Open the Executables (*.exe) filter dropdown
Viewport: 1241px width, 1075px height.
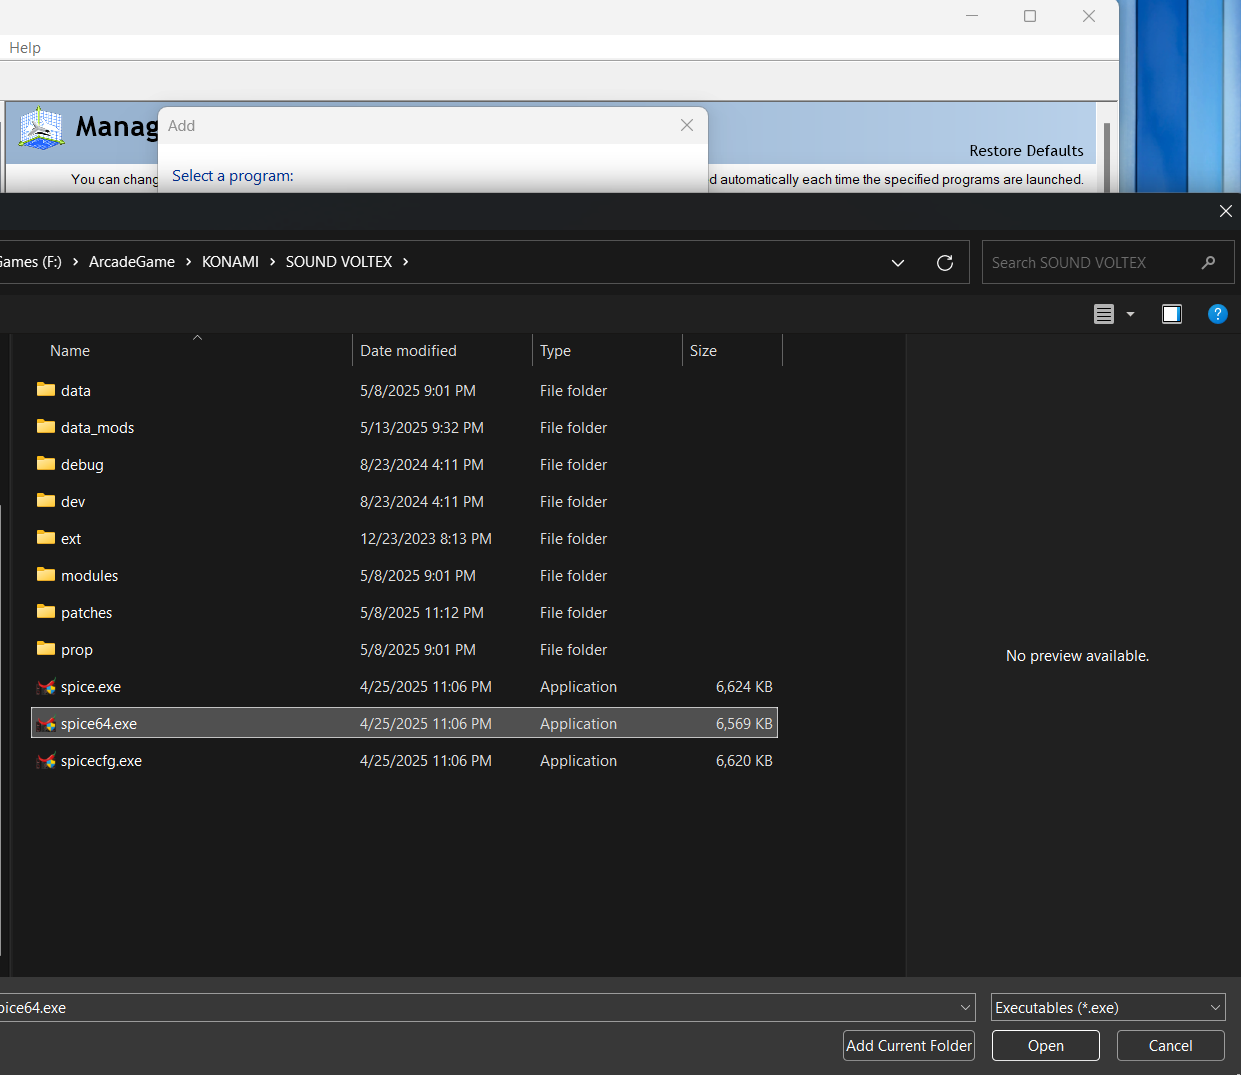[x=1108, y=1008]
